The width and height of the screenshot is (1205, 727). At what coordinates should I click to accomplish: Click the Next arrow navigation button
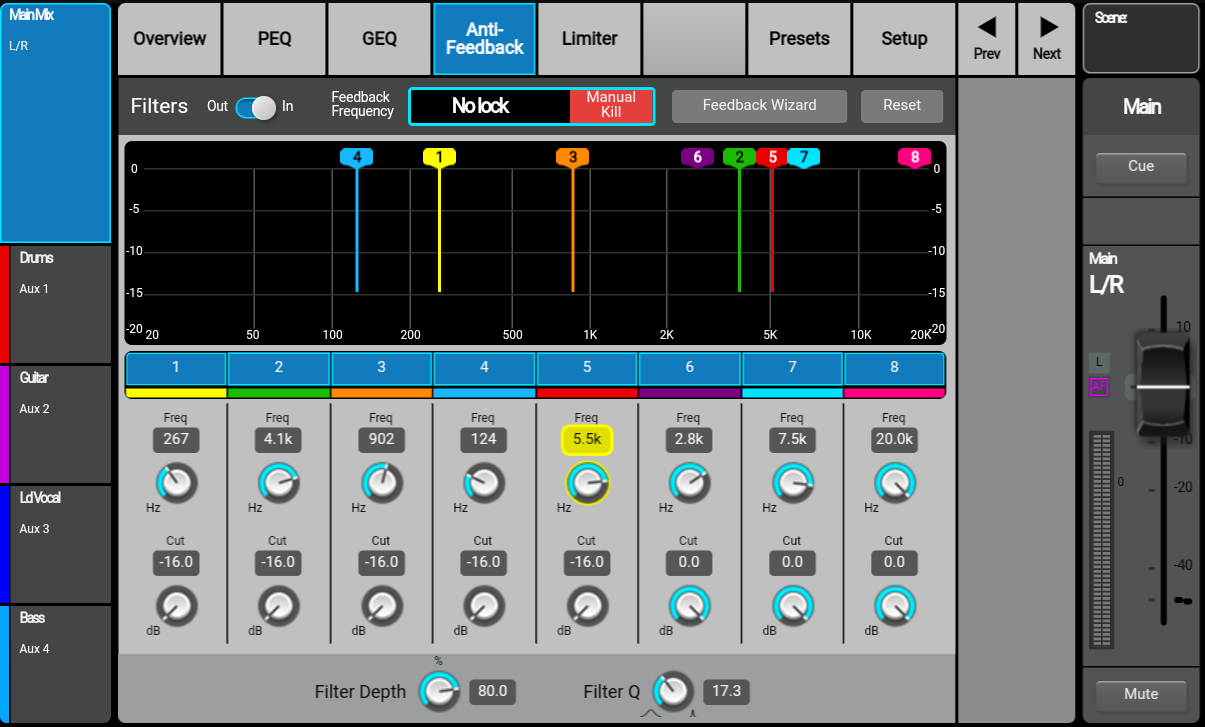pyautogui.click(x=1047, y=39)
